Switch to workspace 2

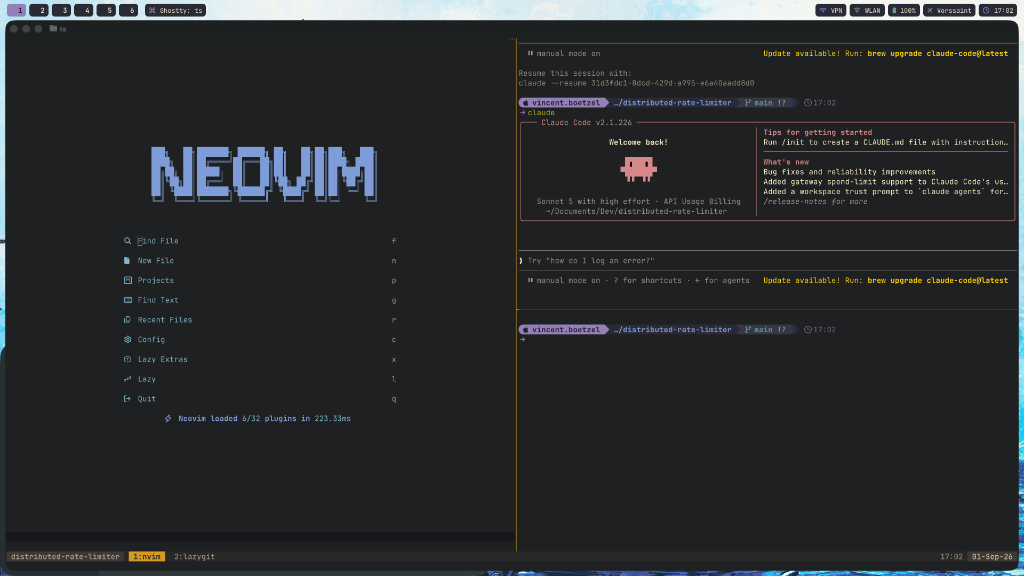pyautogui.click(x=39, y=10)
